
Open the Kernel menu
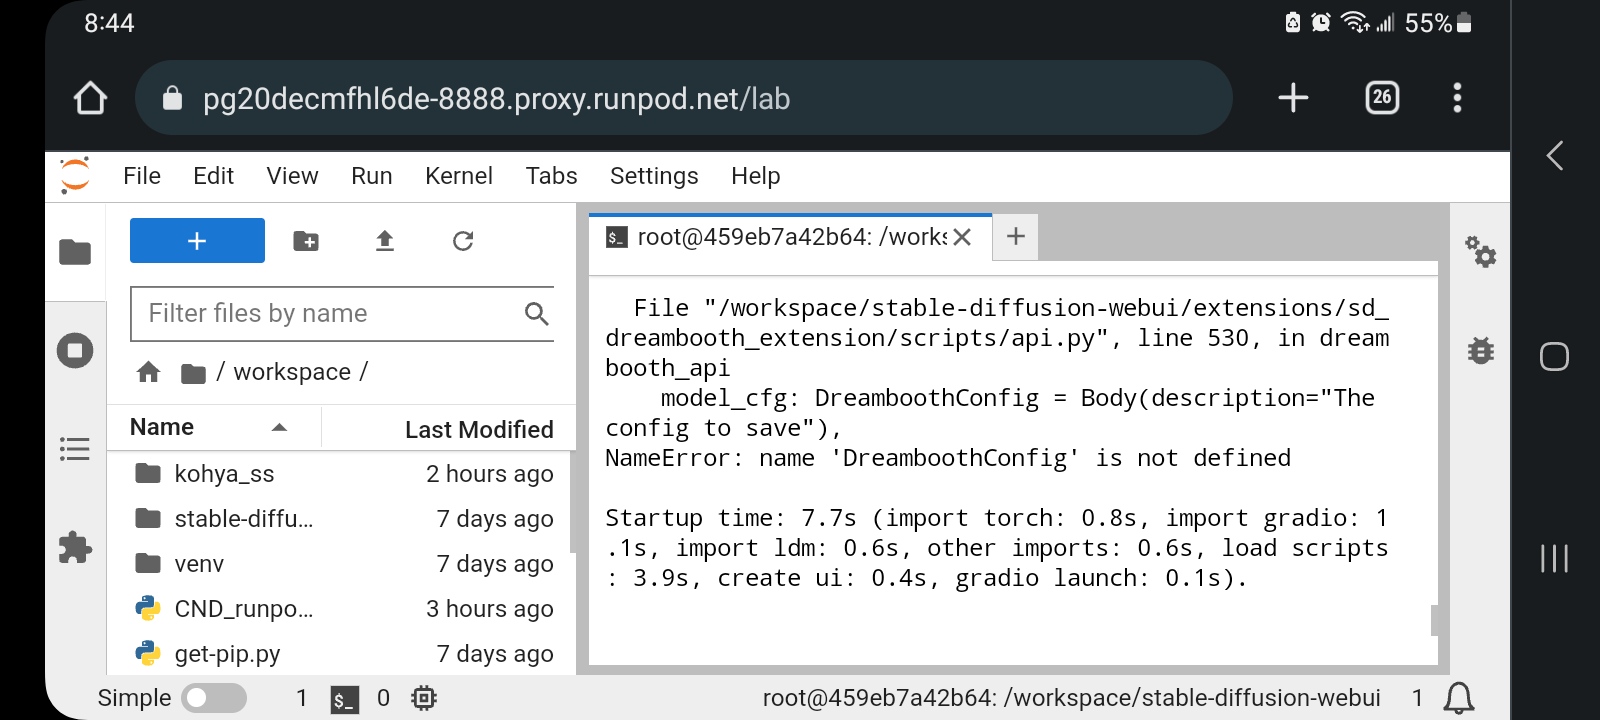(x=458, y=176)
